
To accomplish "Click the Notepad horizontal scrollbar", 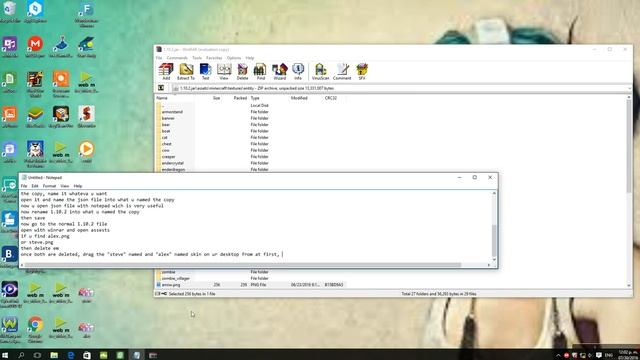I will [243, 265].
